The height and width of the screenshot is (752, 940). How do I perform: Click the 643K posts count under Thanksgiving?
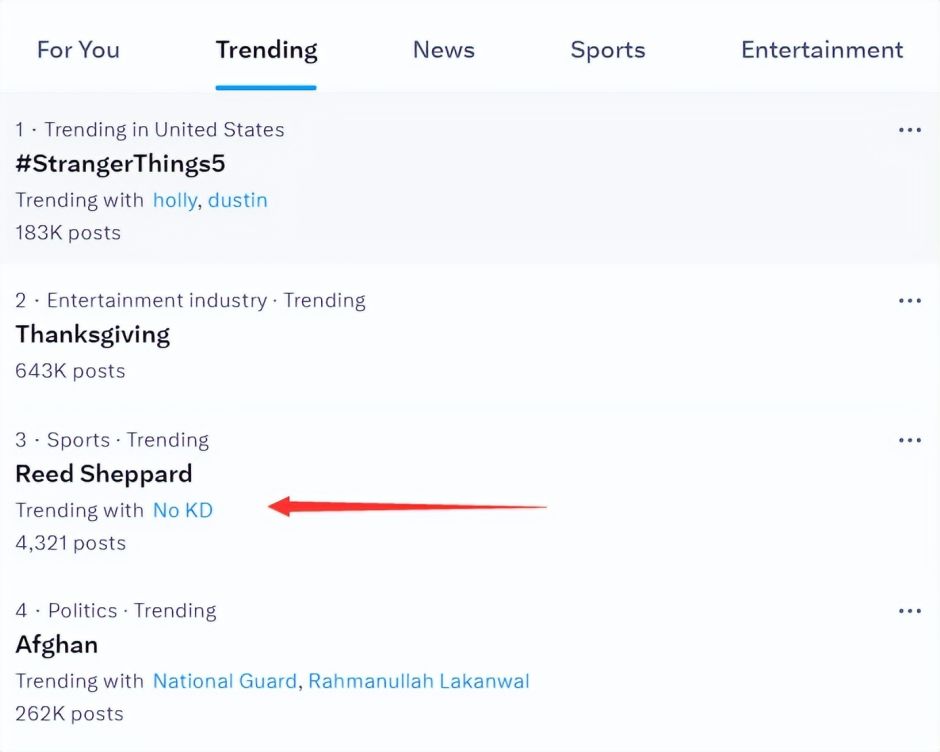point(70,371)
